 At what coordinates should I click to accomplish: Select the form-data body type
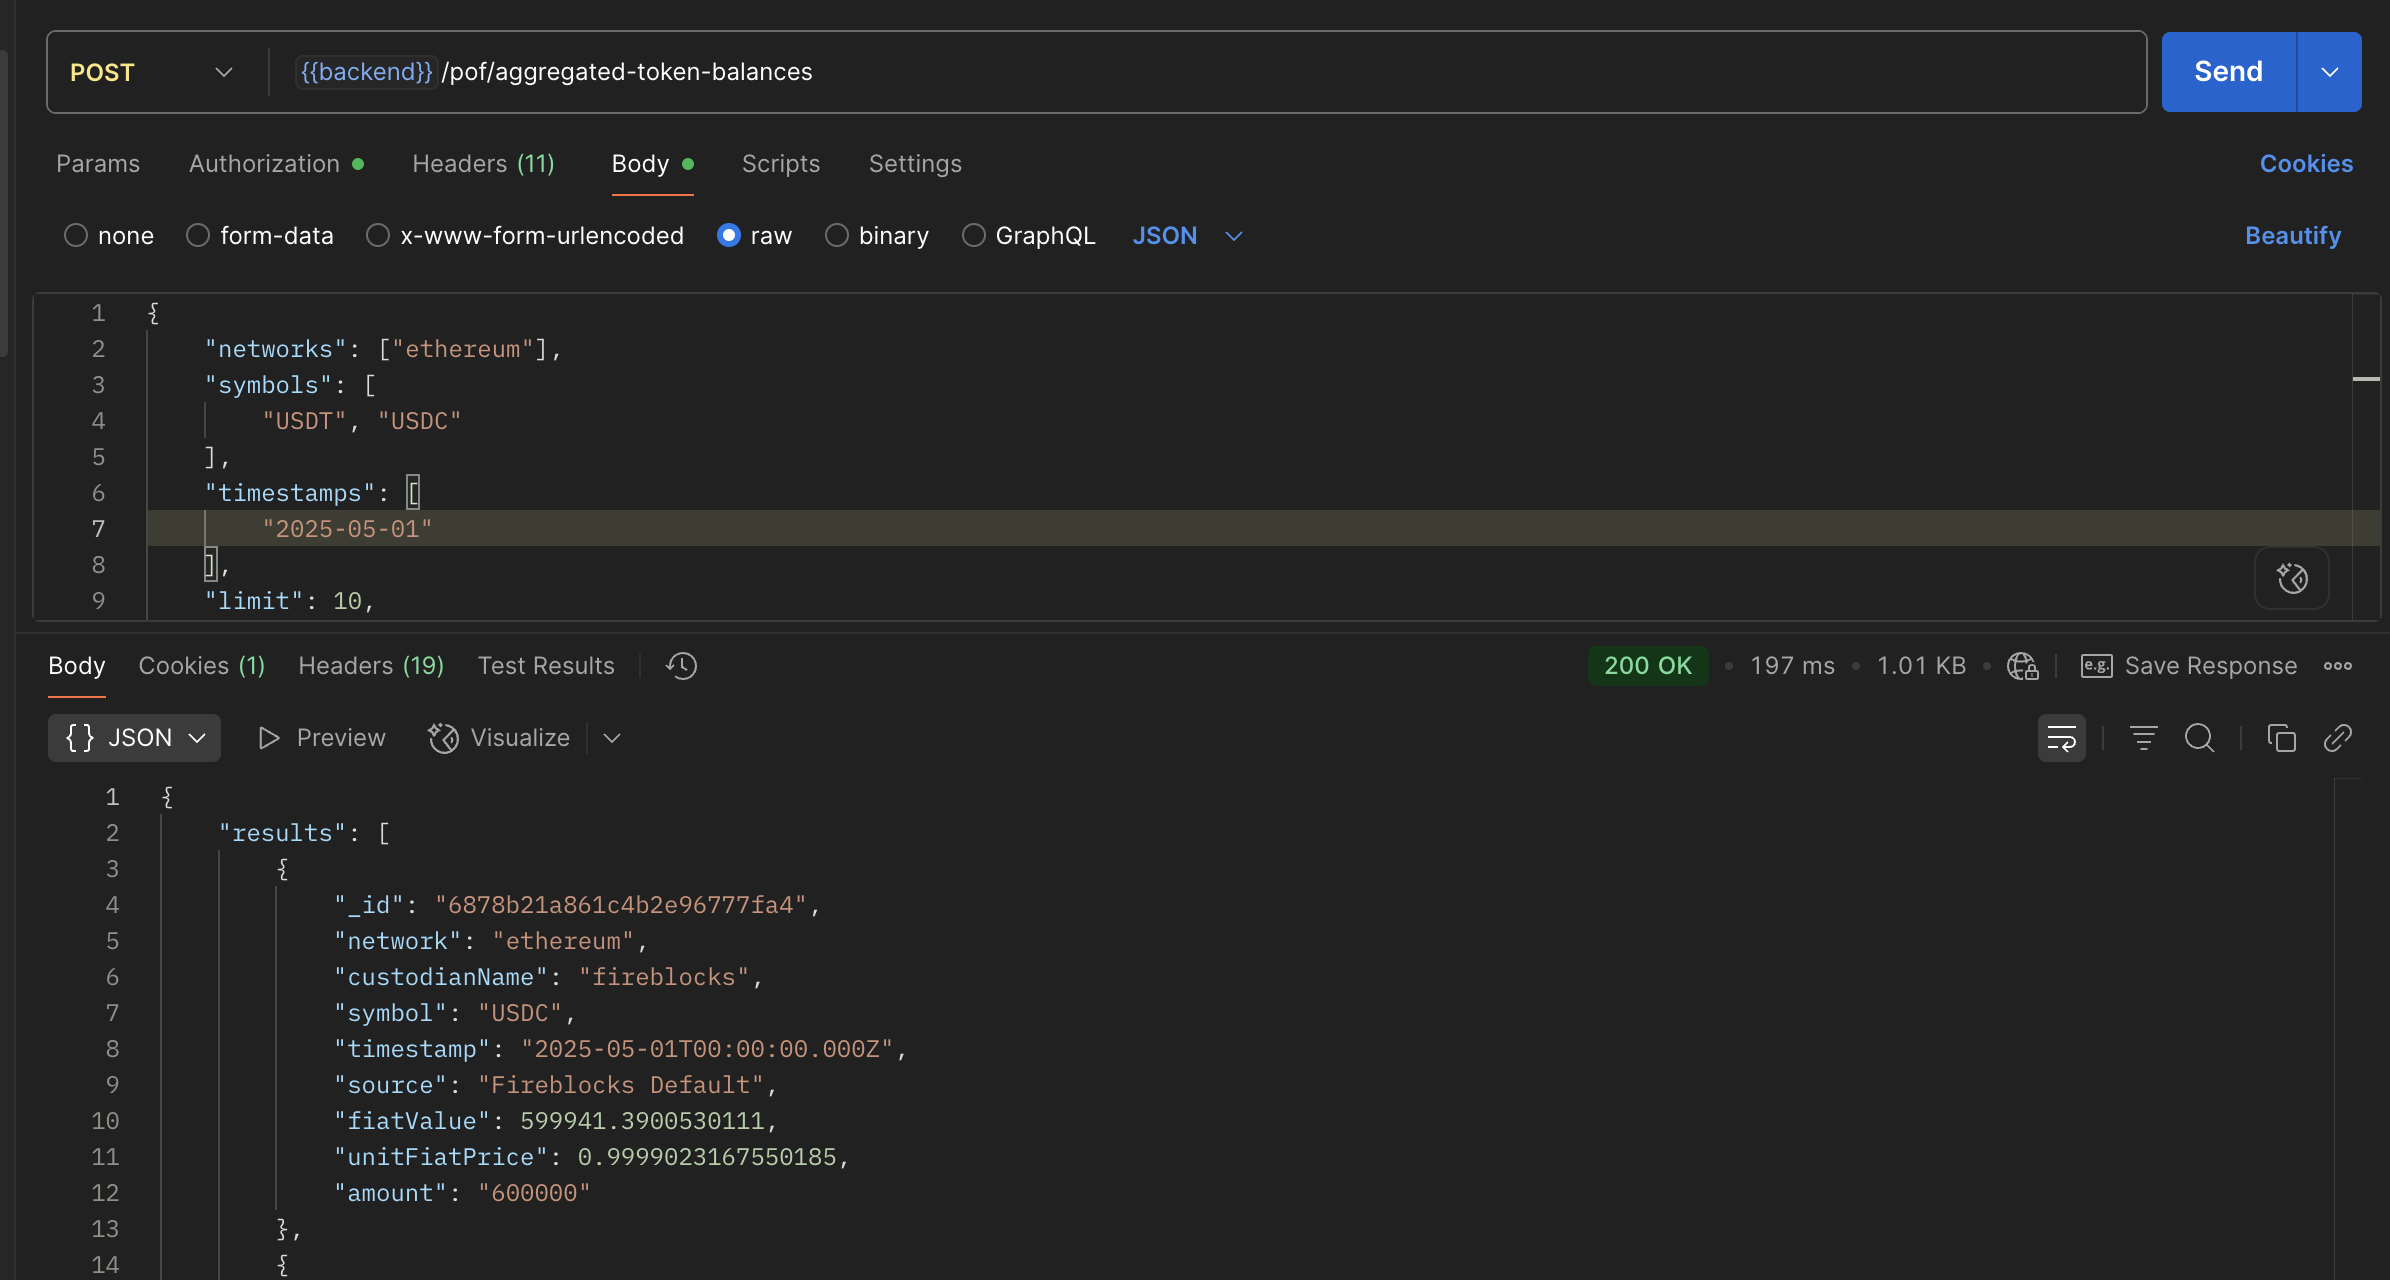pos(198,236)
